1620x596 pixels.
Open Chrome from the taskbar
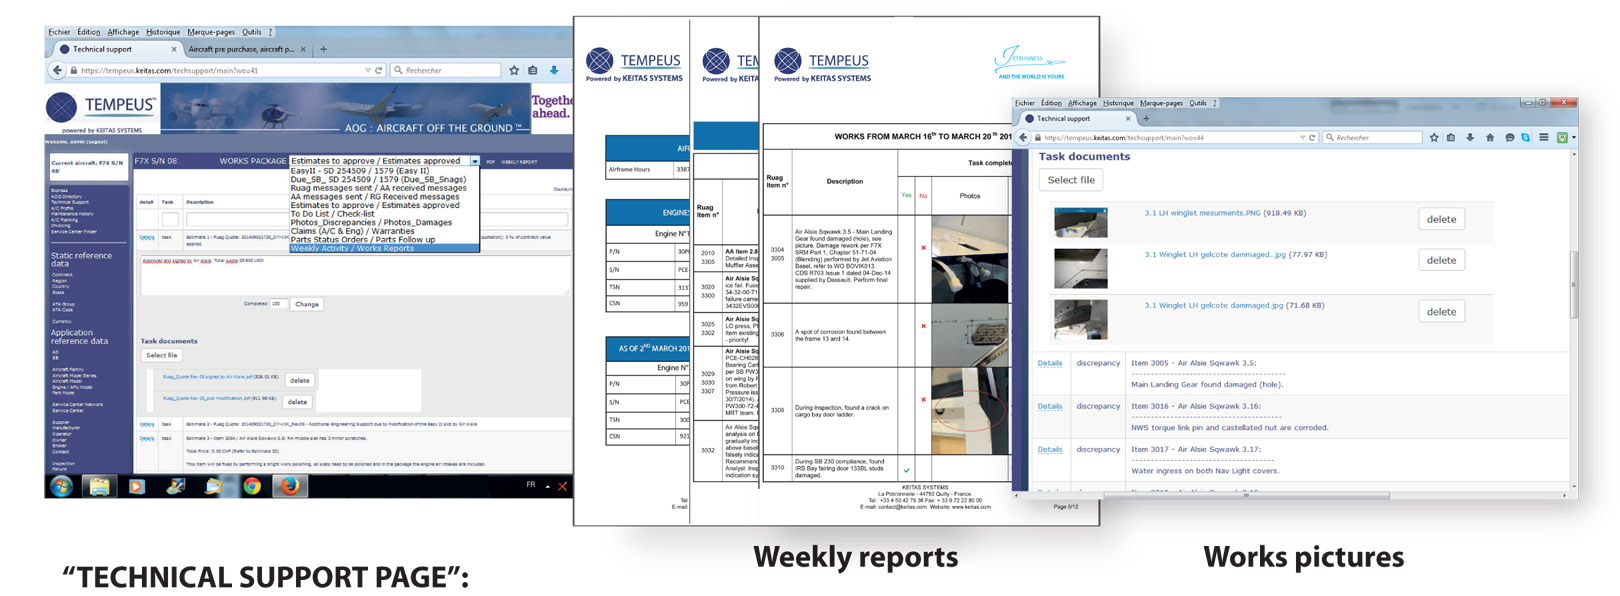(x=252, y=486)
